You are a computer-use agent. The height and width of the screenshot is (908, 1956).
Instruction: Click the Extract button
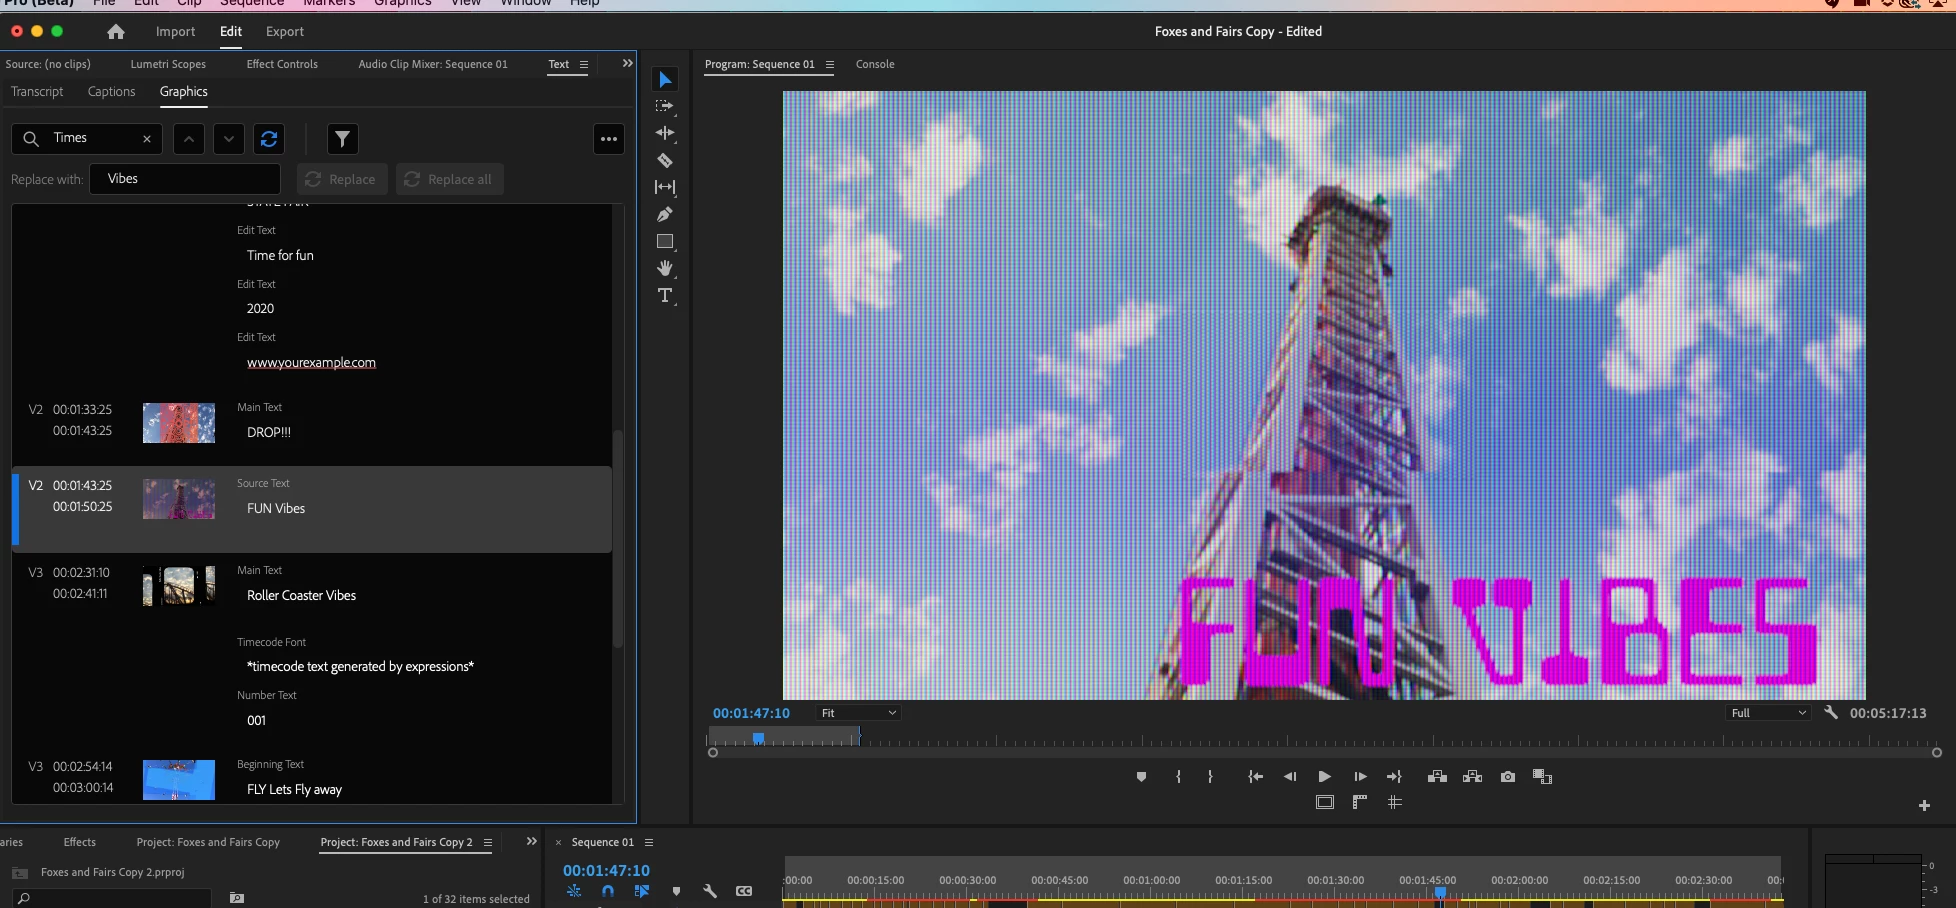1472,777
